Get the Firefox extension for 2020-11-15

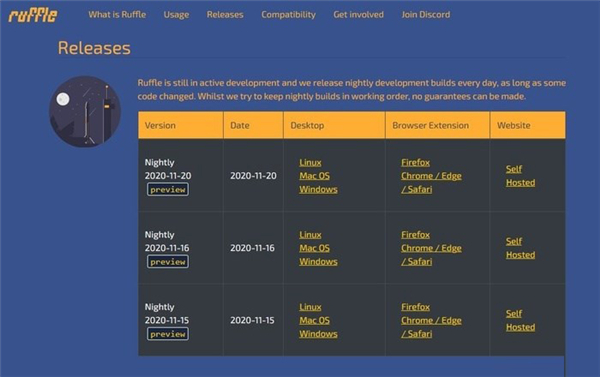pos(416,307)
